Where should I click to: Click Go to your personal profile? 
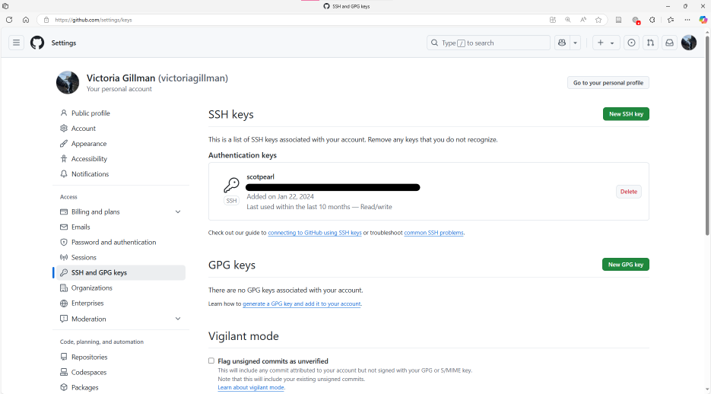[608, 83]
